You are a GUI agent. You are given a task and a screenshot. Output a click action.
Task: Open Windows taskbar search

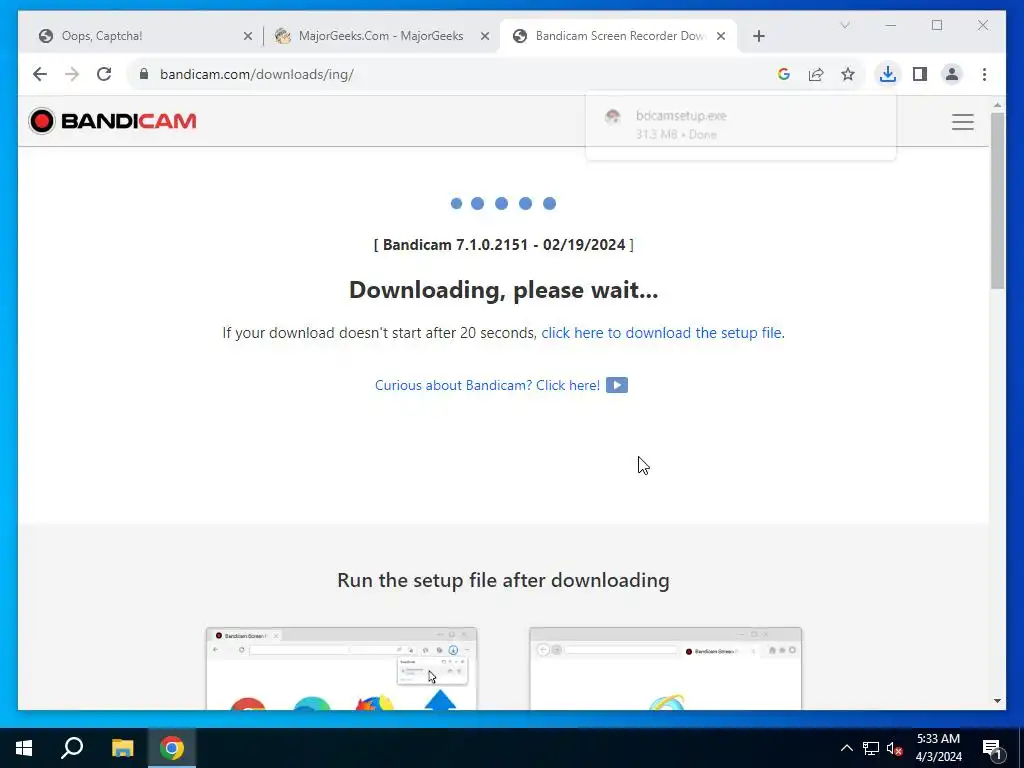pyautogui.click(x=72, y=748)
